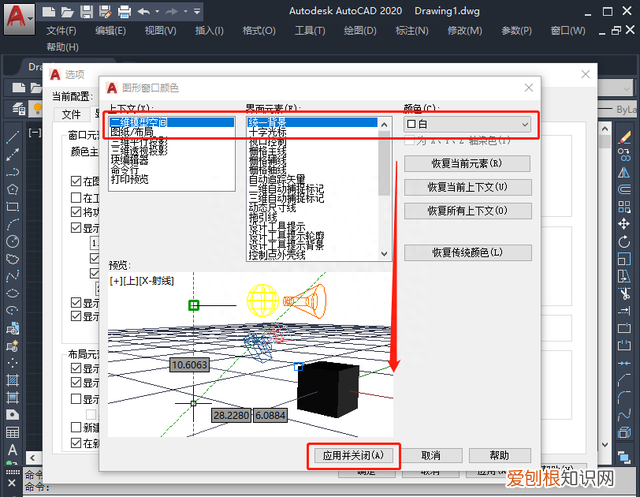Toggle the checkbox starting with 在图 in Options dialog
Screen dimensions: 640x497
[x=76, y=181]
